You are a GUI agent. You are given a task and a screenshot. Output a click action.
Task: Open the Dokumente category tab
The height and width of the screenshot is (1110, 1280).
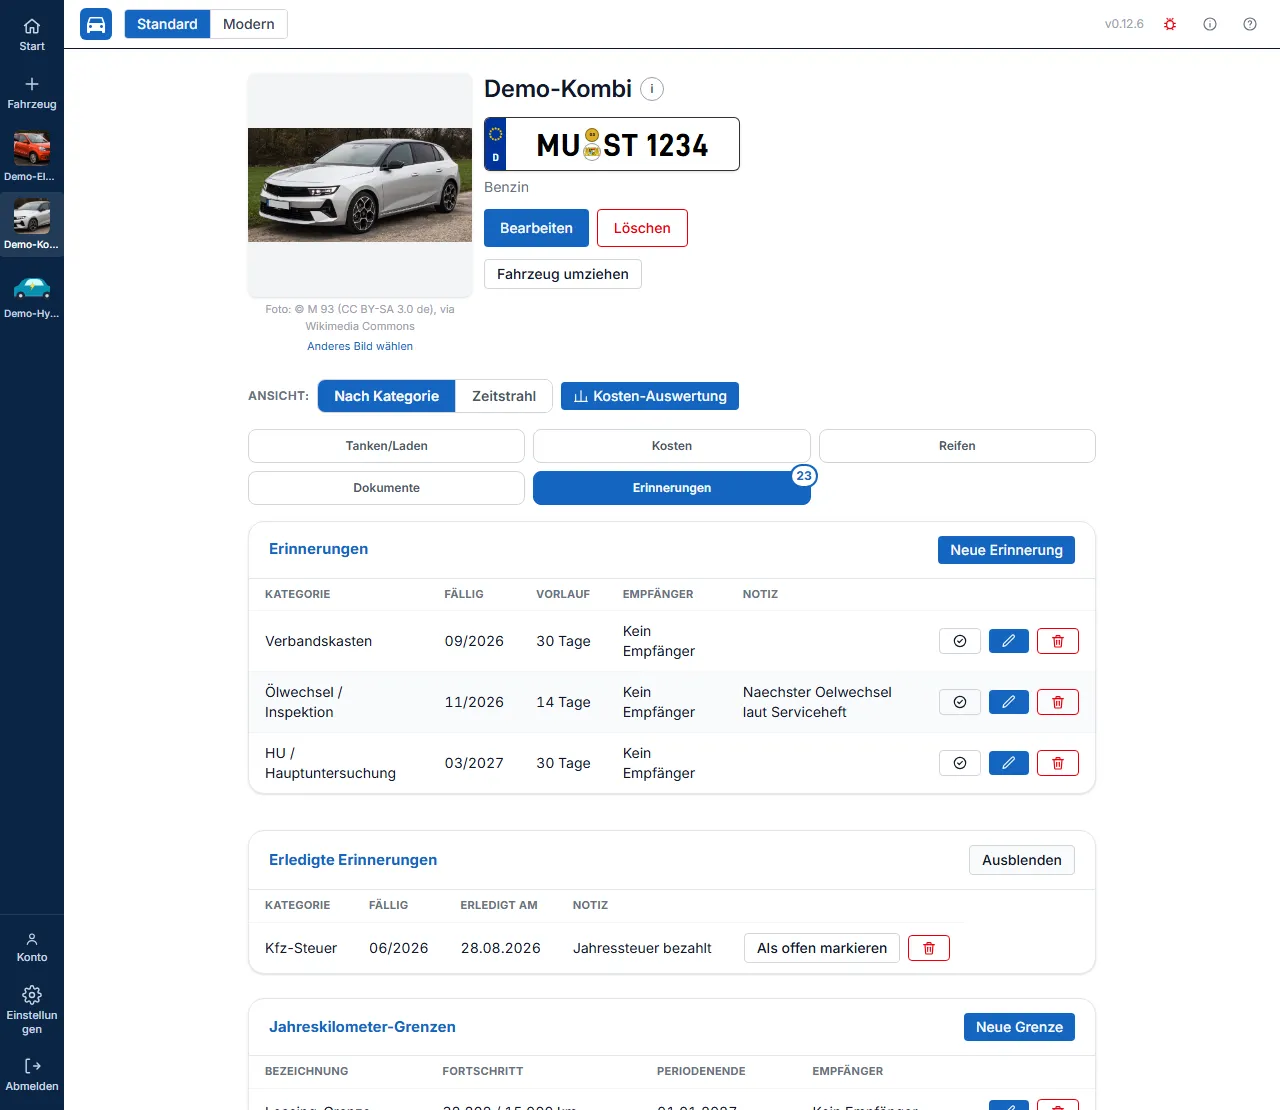[x=387, y=488]
